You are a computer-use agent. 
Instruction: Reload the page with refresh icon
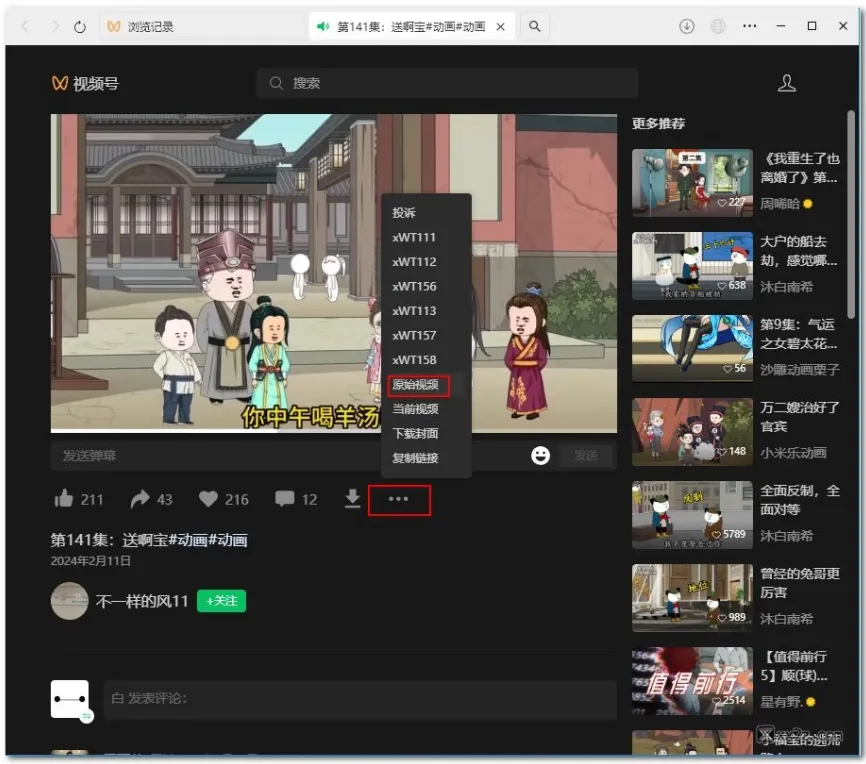pyautogui.click(x=80, y=27)
